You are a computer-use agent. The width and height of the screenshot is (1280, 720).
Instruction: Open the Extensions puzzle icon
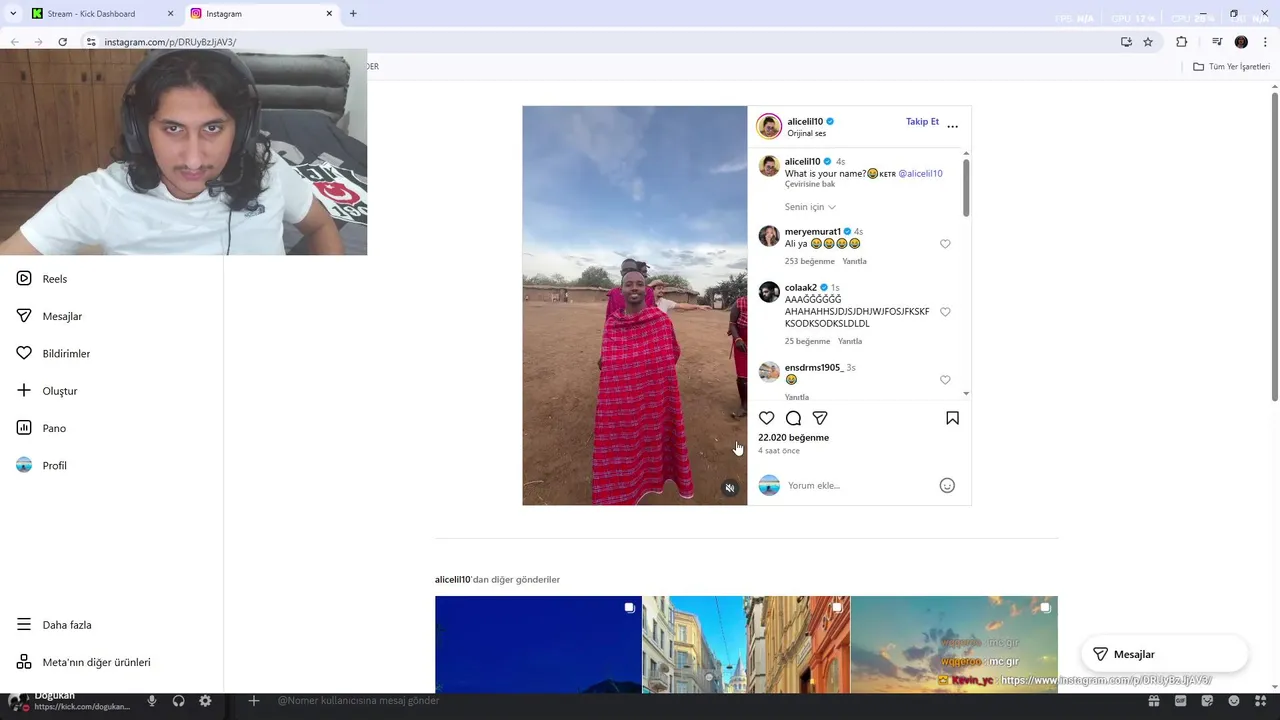[x=1181, y=42]
